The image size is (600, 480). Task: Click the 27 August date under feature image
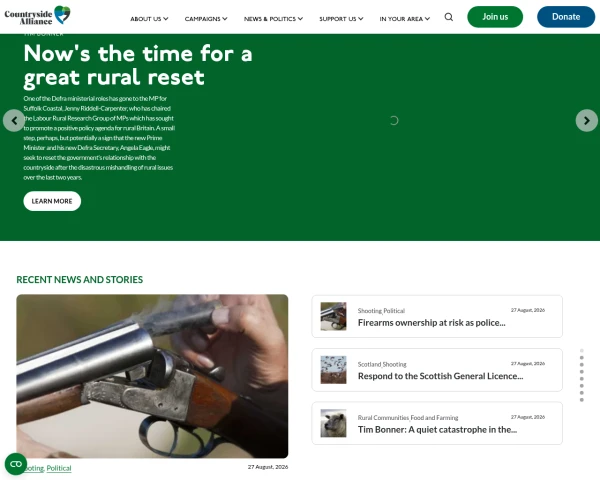(x=268, y=467)
